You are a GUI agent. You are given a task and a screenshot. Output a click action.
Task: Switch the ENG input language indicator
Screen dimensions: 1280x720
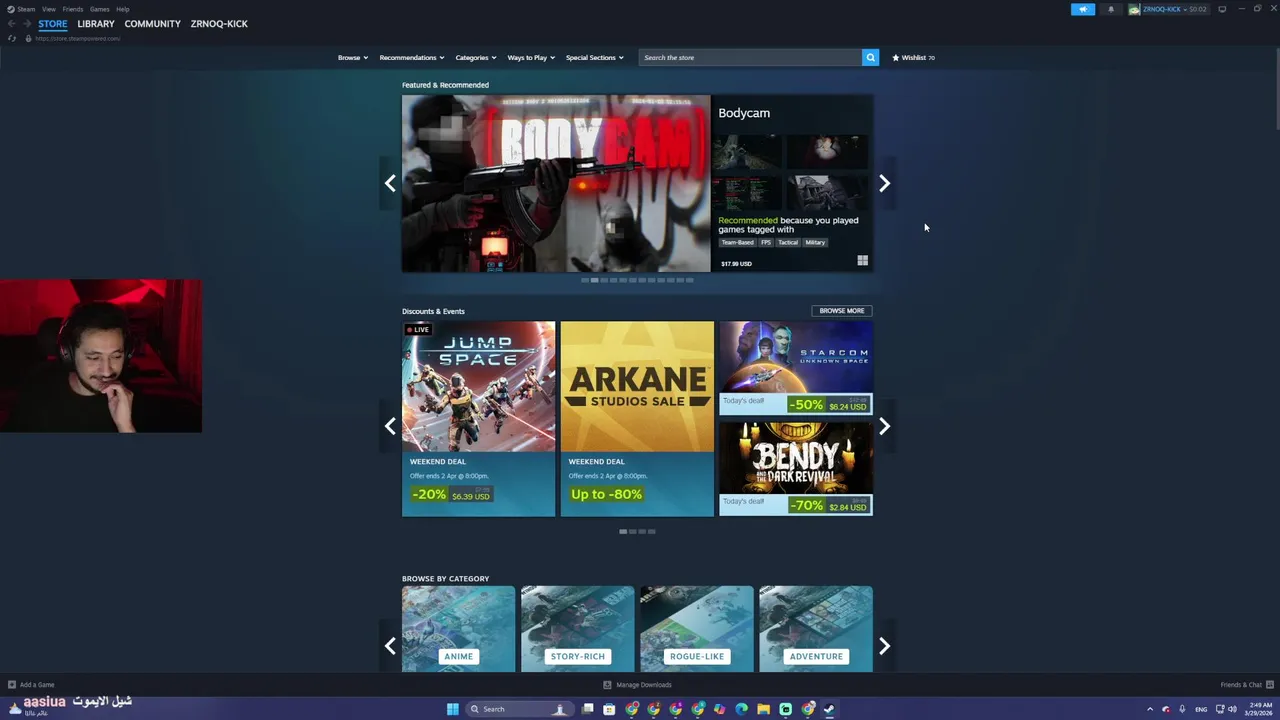click(1201, 709)
